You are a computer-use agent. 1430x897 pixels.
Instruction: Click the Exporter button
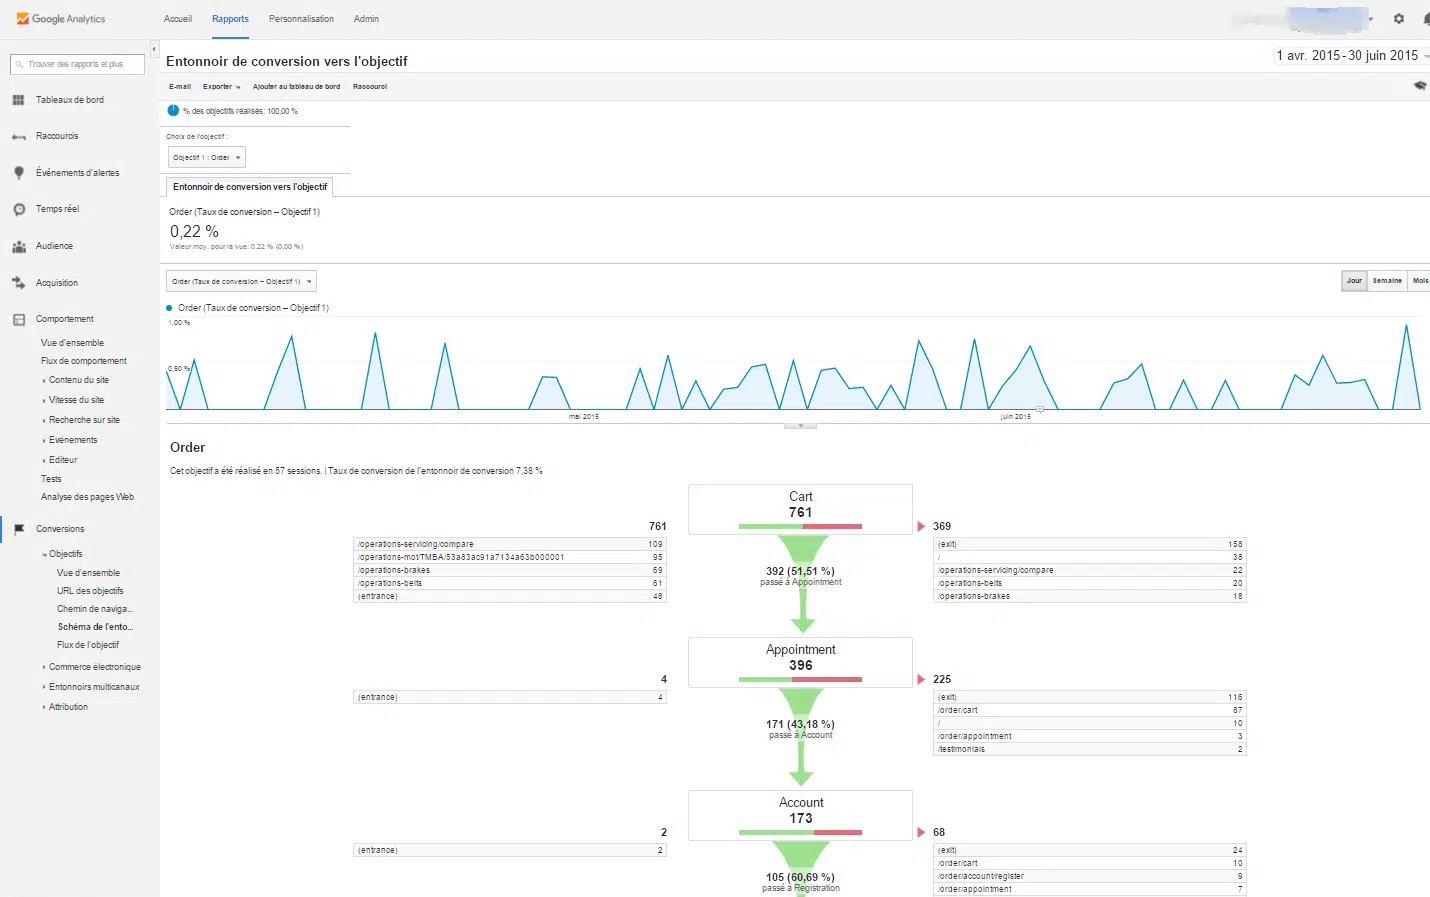221,87
